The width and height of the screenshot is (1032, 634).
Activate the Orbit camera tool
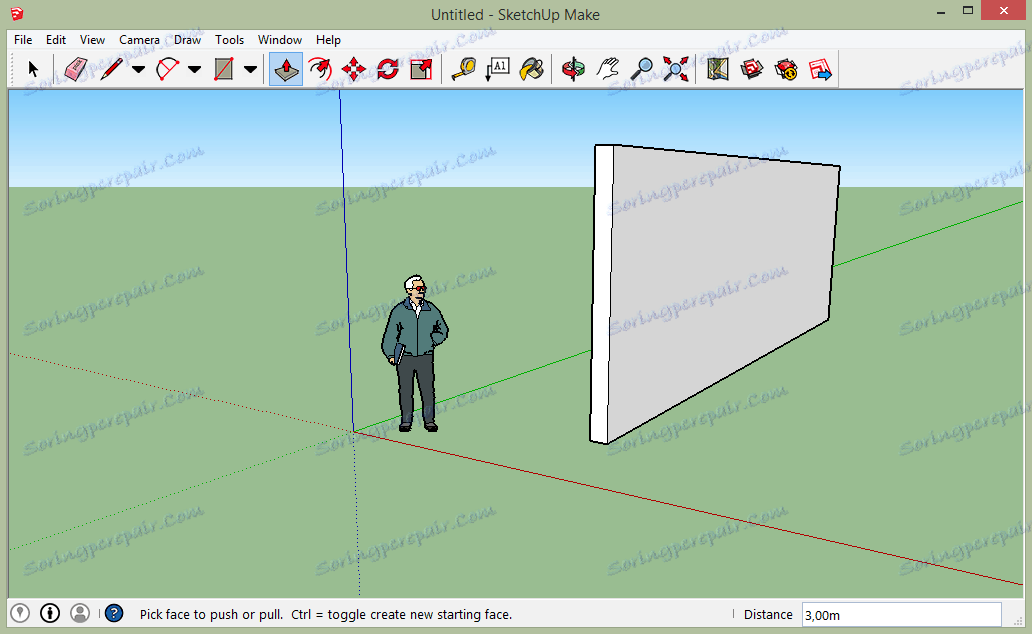click(x=573, y=69)
